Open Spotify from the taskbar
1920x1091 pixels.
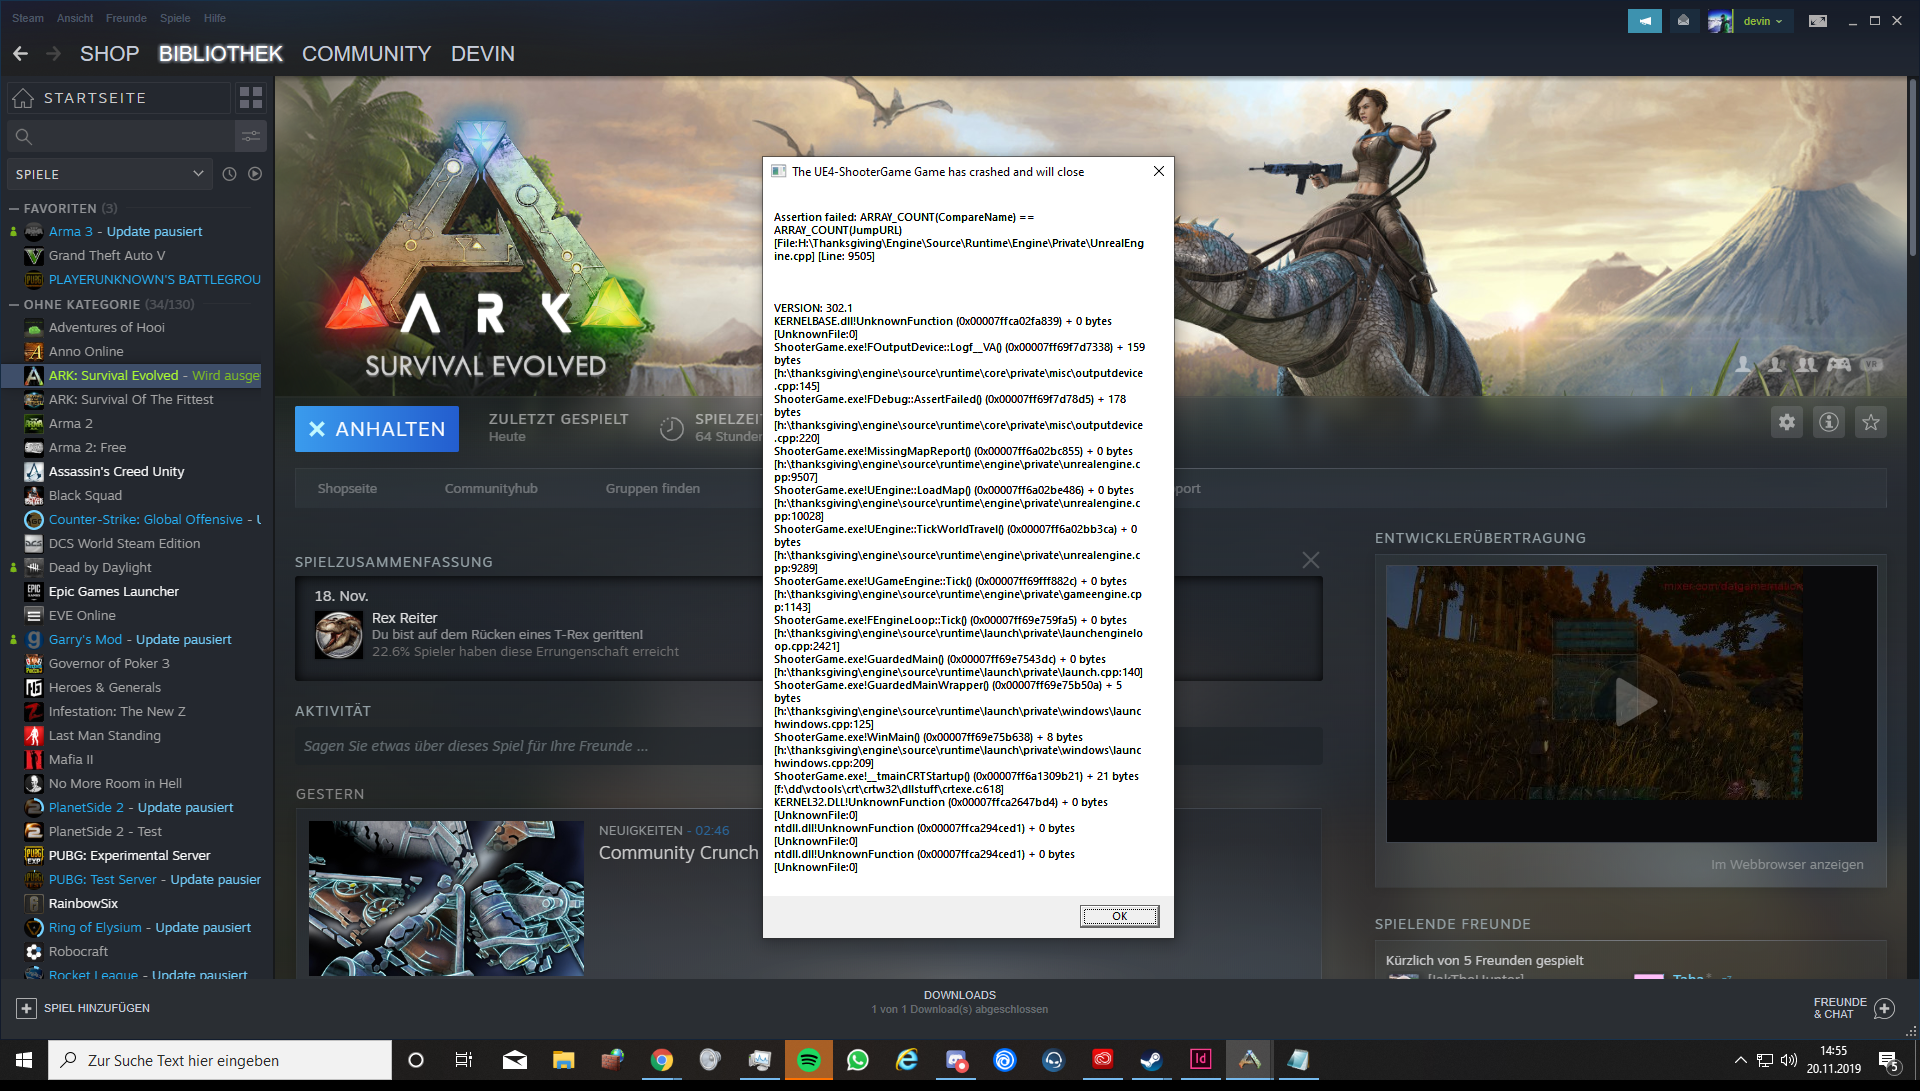pyautogui.click(x=809, y=1060)
